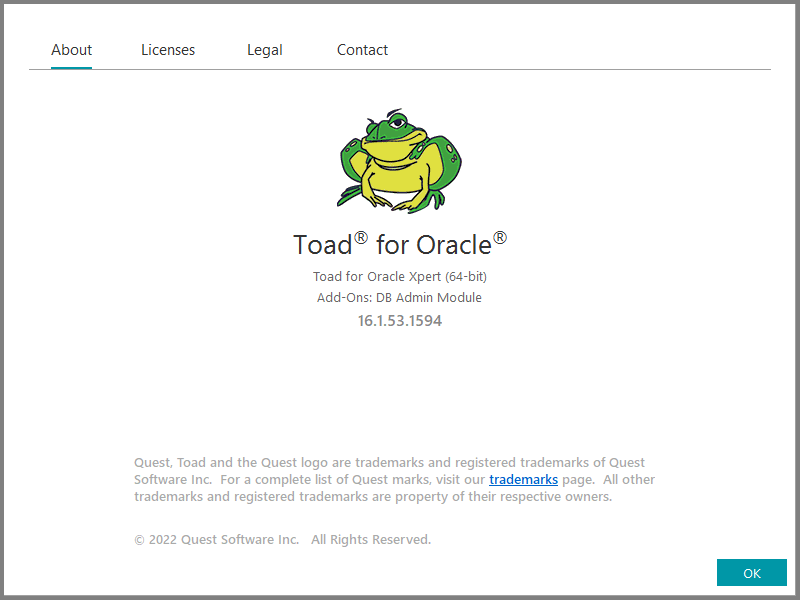This screenshot has width=800, height=600.
Task: Open the Contact tab
Action: 362,50
